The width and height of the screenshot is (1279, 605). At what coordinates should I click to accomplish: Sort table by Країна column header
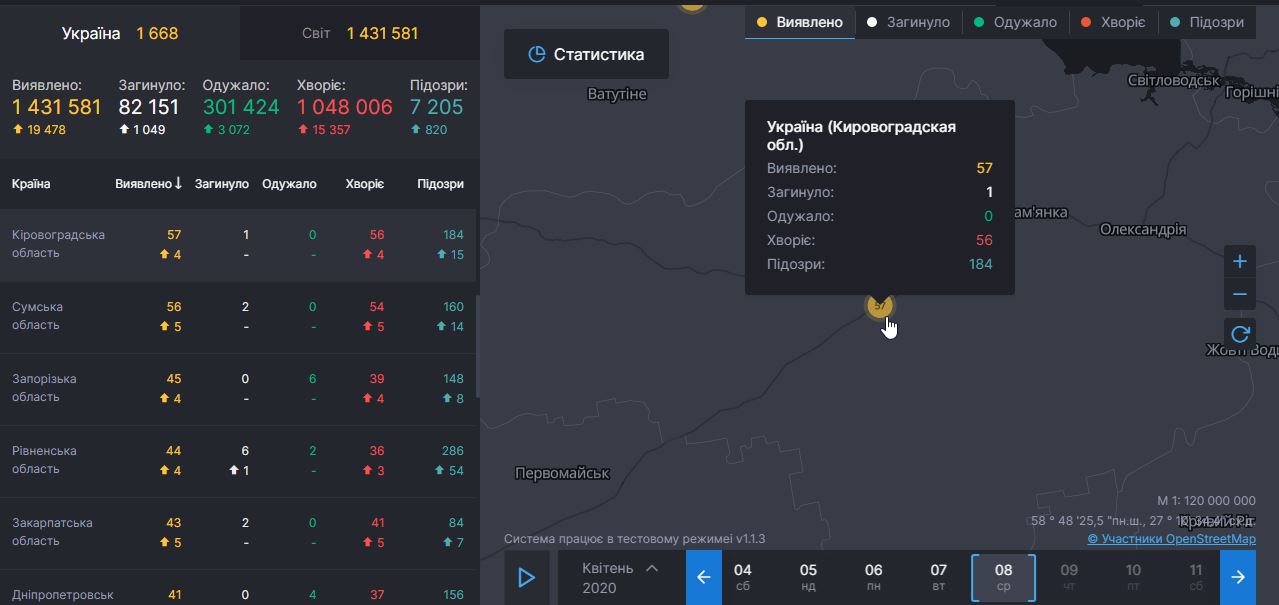[x=31, y=184]
